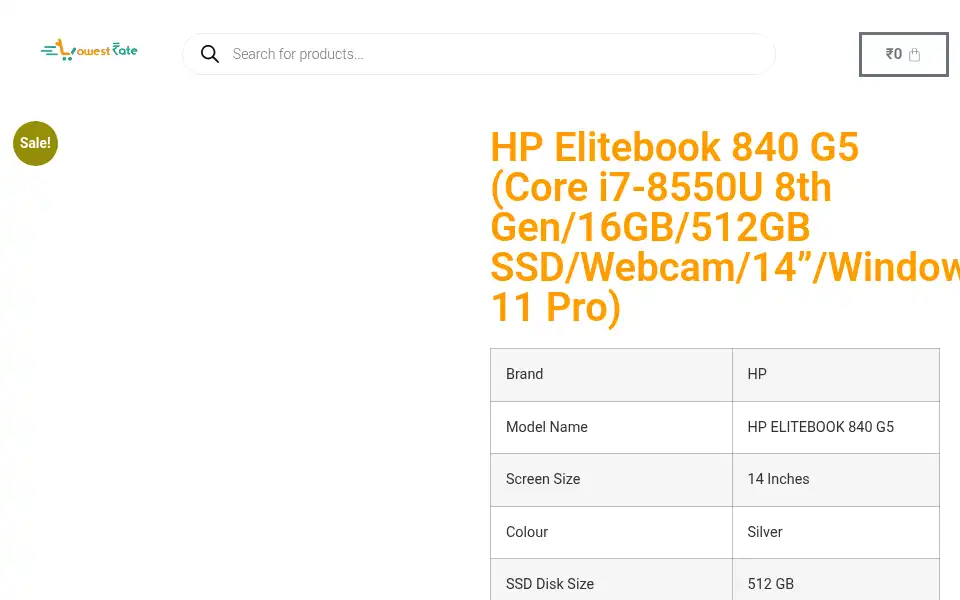960x600 pixels.
Task: Click the LowestRate logo
Action: (x=89, y=50)
